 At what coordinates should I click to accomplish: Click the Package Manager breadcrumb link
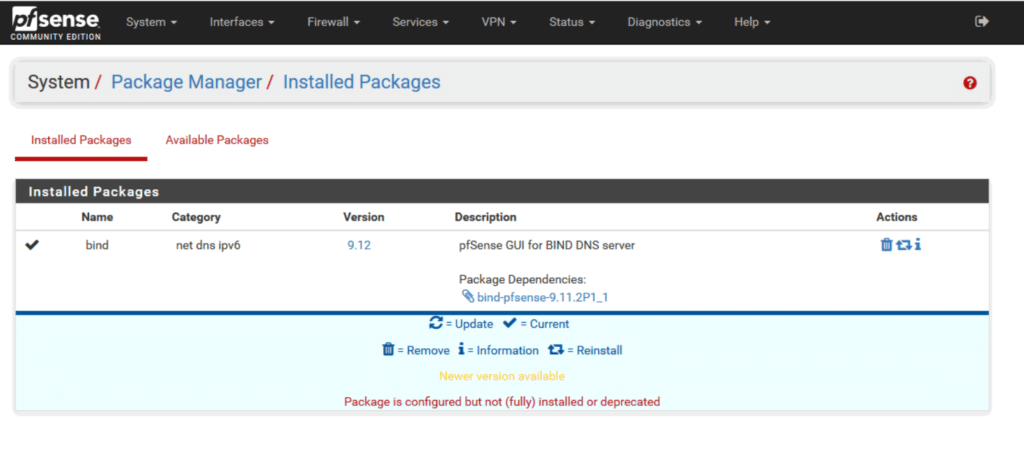(x=186, y=82)
